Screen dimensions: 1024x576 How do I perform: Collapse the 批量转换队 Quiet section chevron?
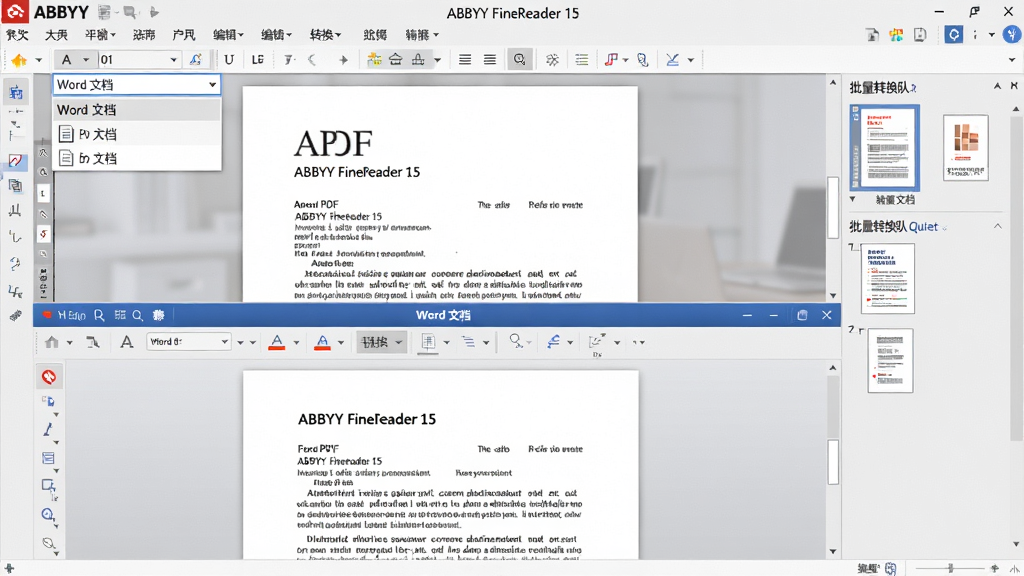997,227
